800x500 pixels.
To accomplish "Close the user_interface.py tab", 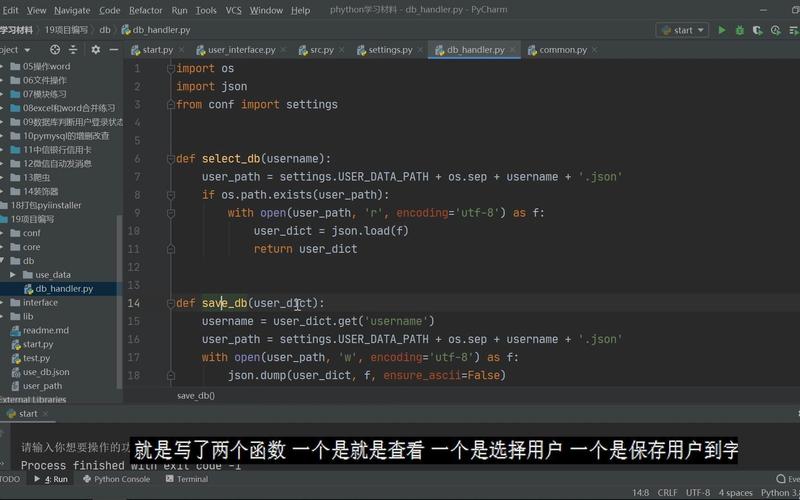I will [x=283, y=50].
